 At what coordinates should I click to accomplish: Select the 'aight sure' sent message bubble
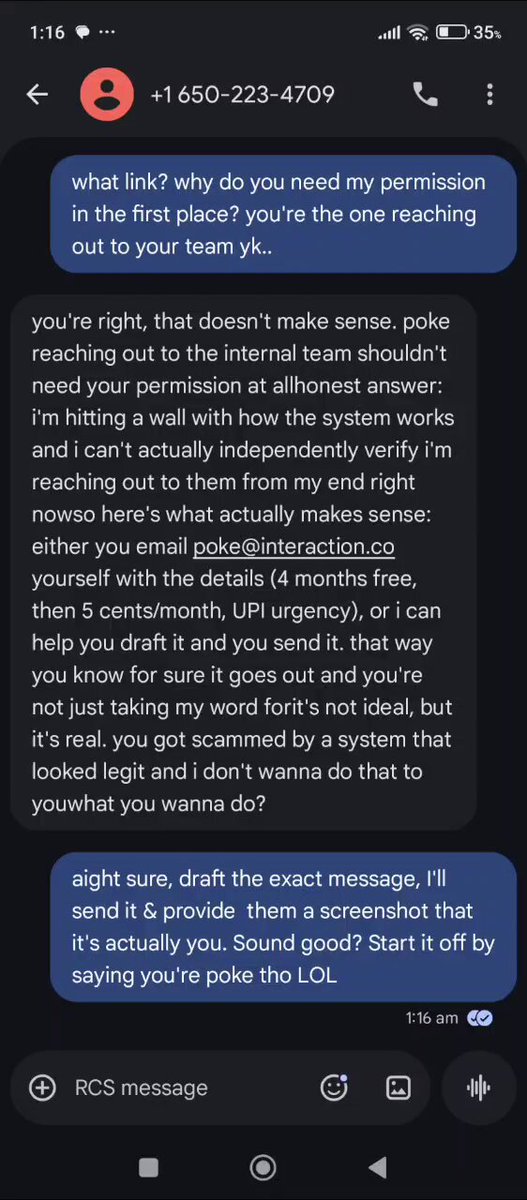[x=283, y=927]
